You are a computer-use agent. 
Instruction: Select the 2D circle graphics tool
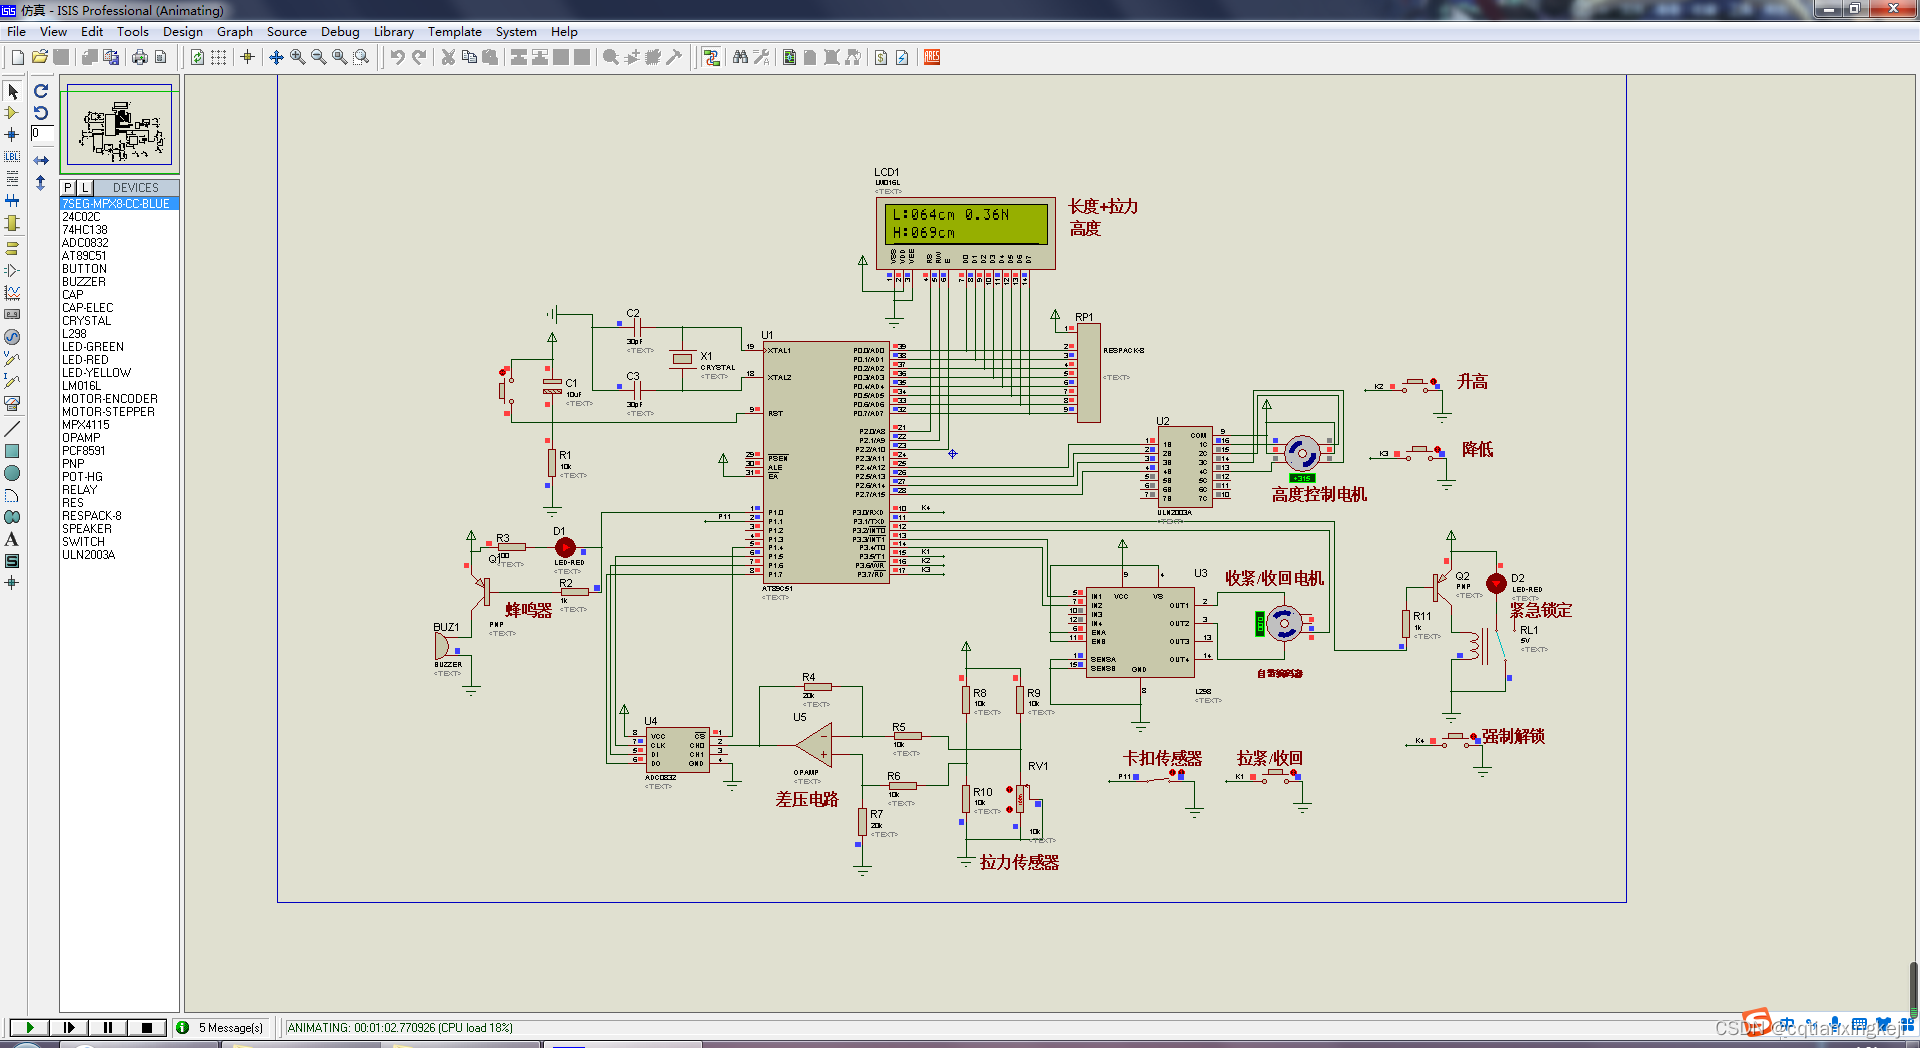click(12, 473)
